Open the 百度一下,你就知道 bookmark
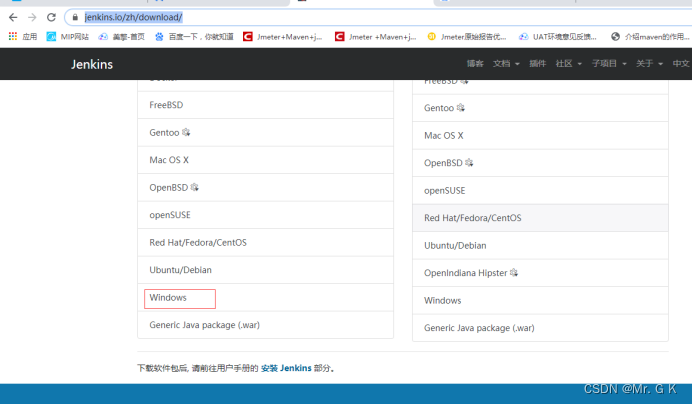 coord(194,37)
